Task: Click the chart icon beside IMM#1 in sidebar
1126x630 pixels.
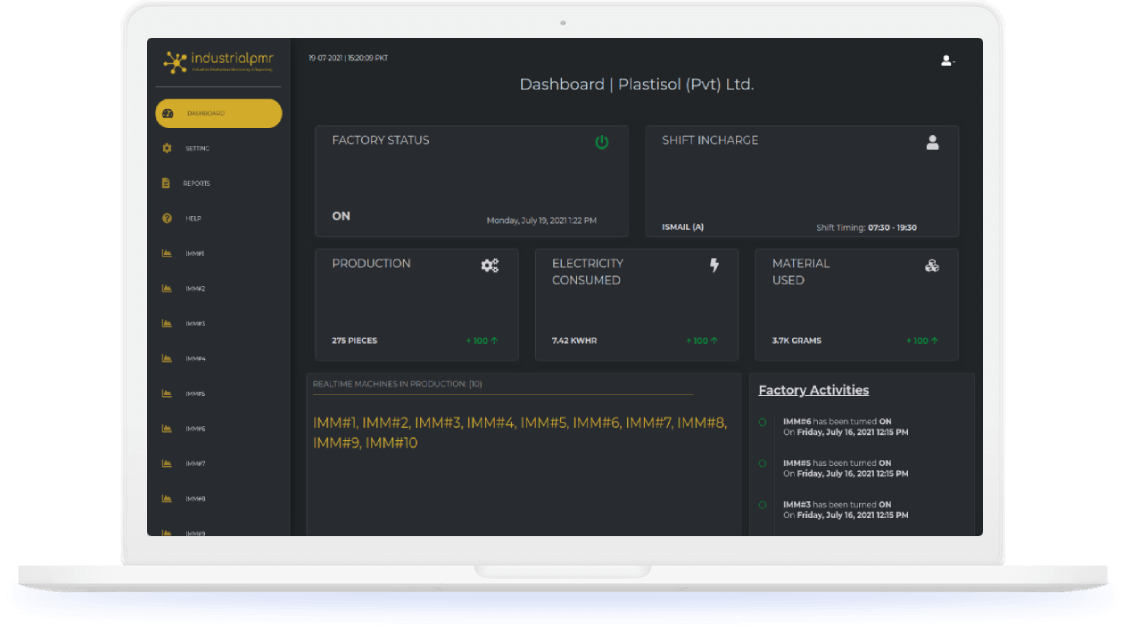Action: [x=167, y=254]
